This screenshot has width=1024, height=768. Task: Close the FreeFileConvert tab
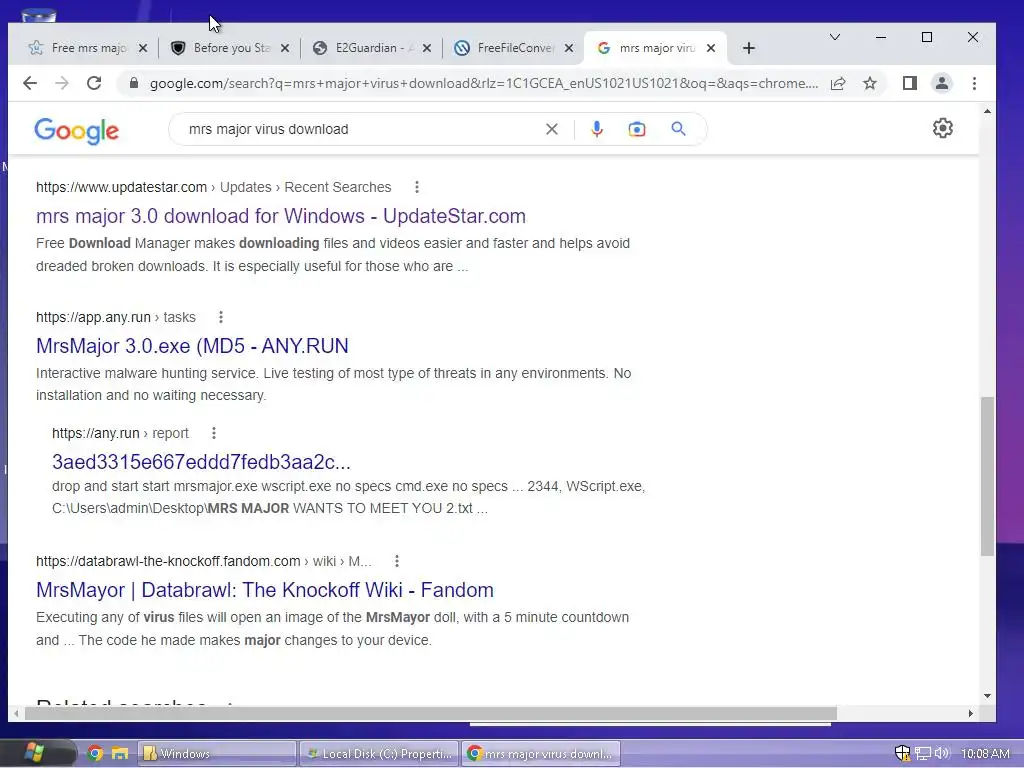pos(569,48)
